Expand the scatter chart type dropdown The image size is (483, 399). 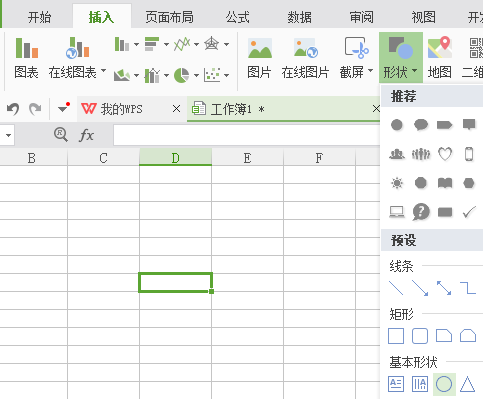pos(226,75)
